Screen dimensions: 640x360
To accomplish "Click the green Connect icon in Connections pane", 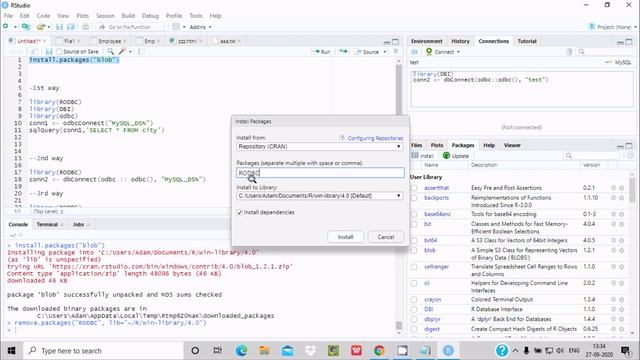I will click(429, 51).
